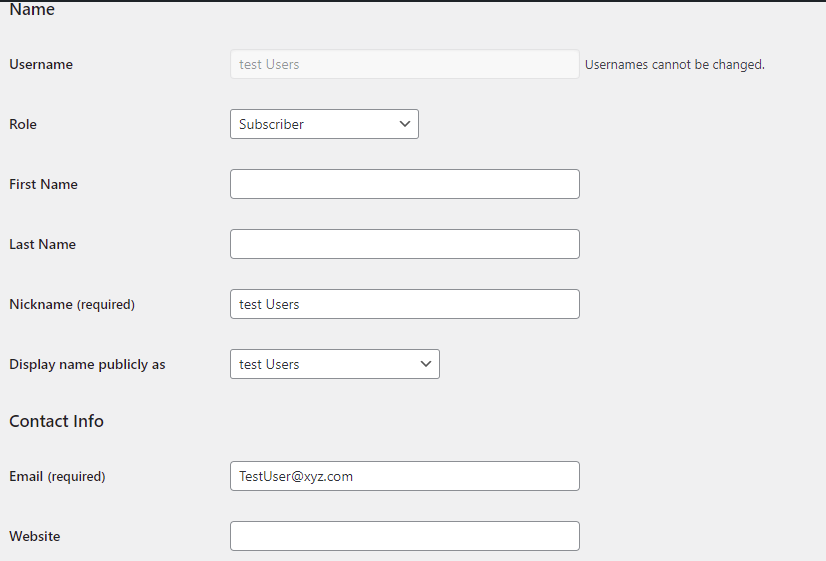Click the bold Username label
The image size is (826, 561).
pyautogui.click(x=41, y=64)
